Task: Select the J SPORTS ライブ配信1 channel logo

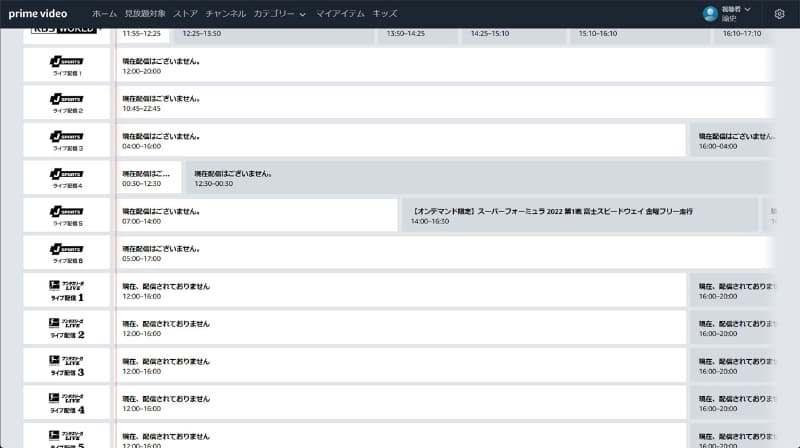Action: 67,65
